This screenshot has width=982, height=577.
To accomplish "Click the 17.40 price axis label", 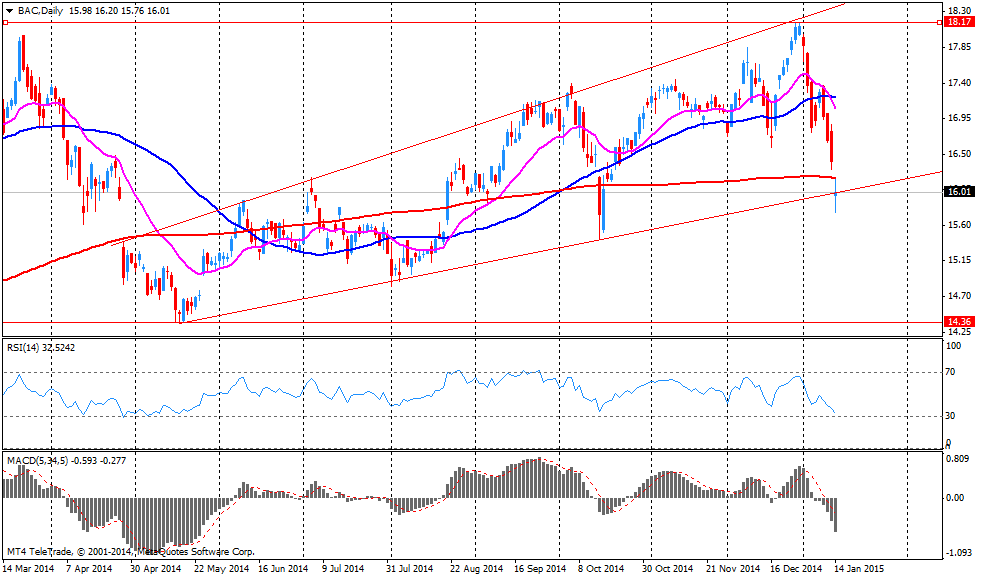I will [959, 83].
